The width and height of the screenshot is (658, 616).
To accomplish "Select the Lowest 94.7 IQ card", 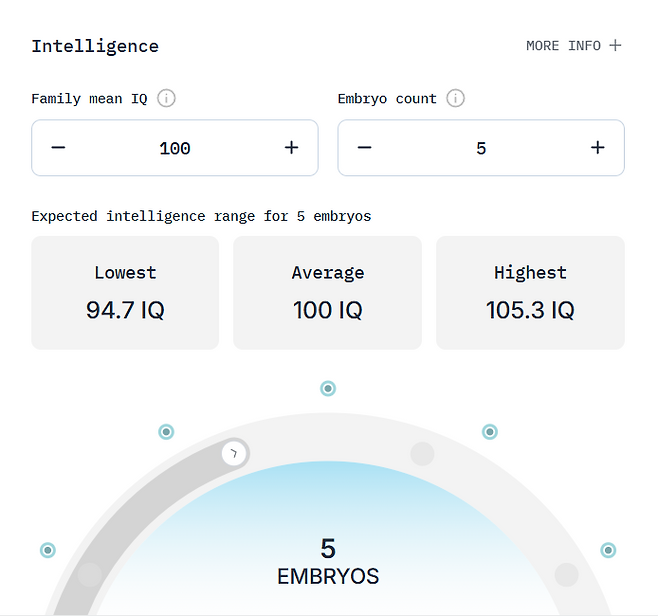I will 125,292.
